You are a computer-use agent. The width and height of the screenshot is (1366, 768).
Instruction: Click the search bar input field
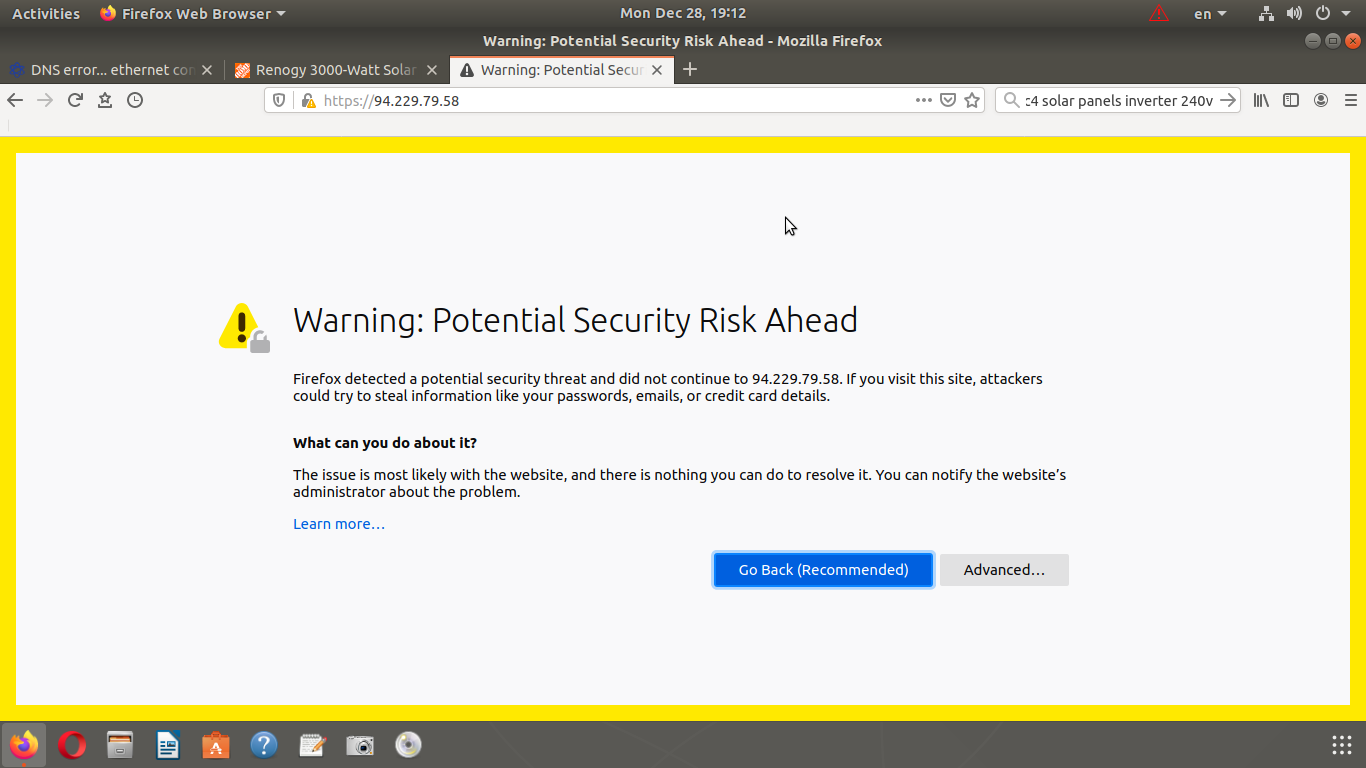[x=1117, y=100]
